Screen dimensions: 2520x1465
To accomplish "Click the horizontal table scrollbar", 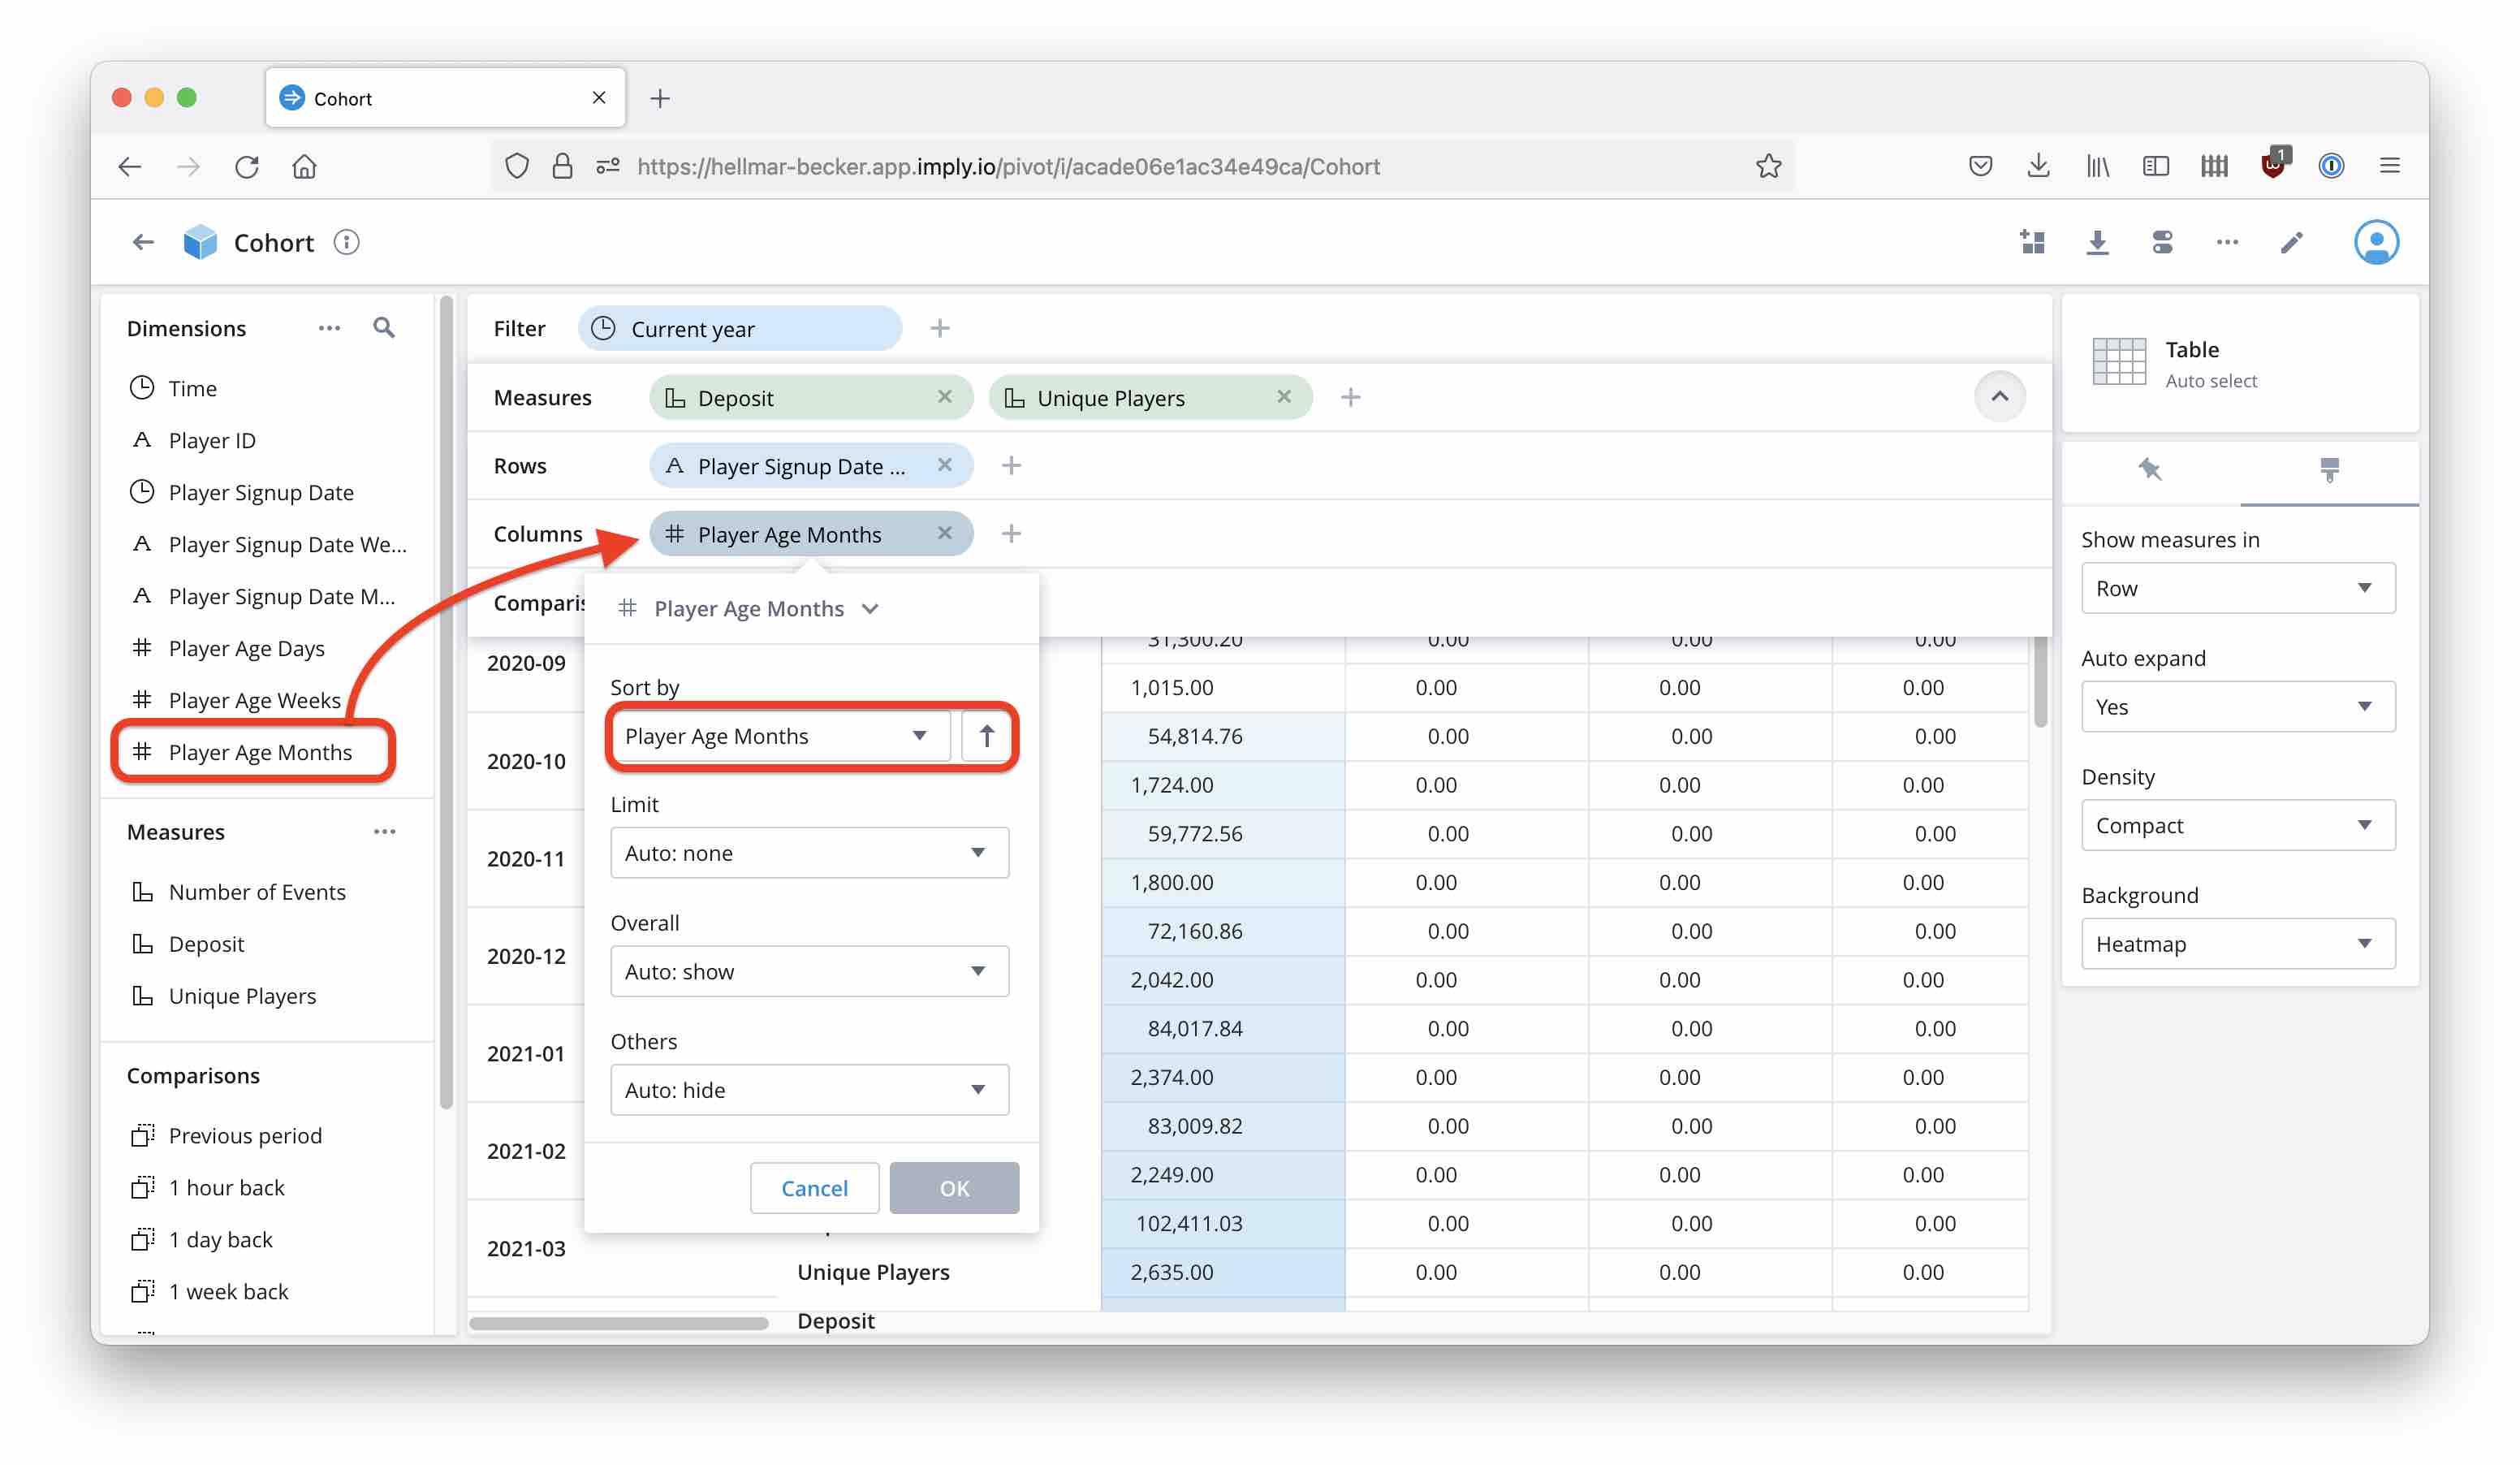I will (x=618, y=1323).
